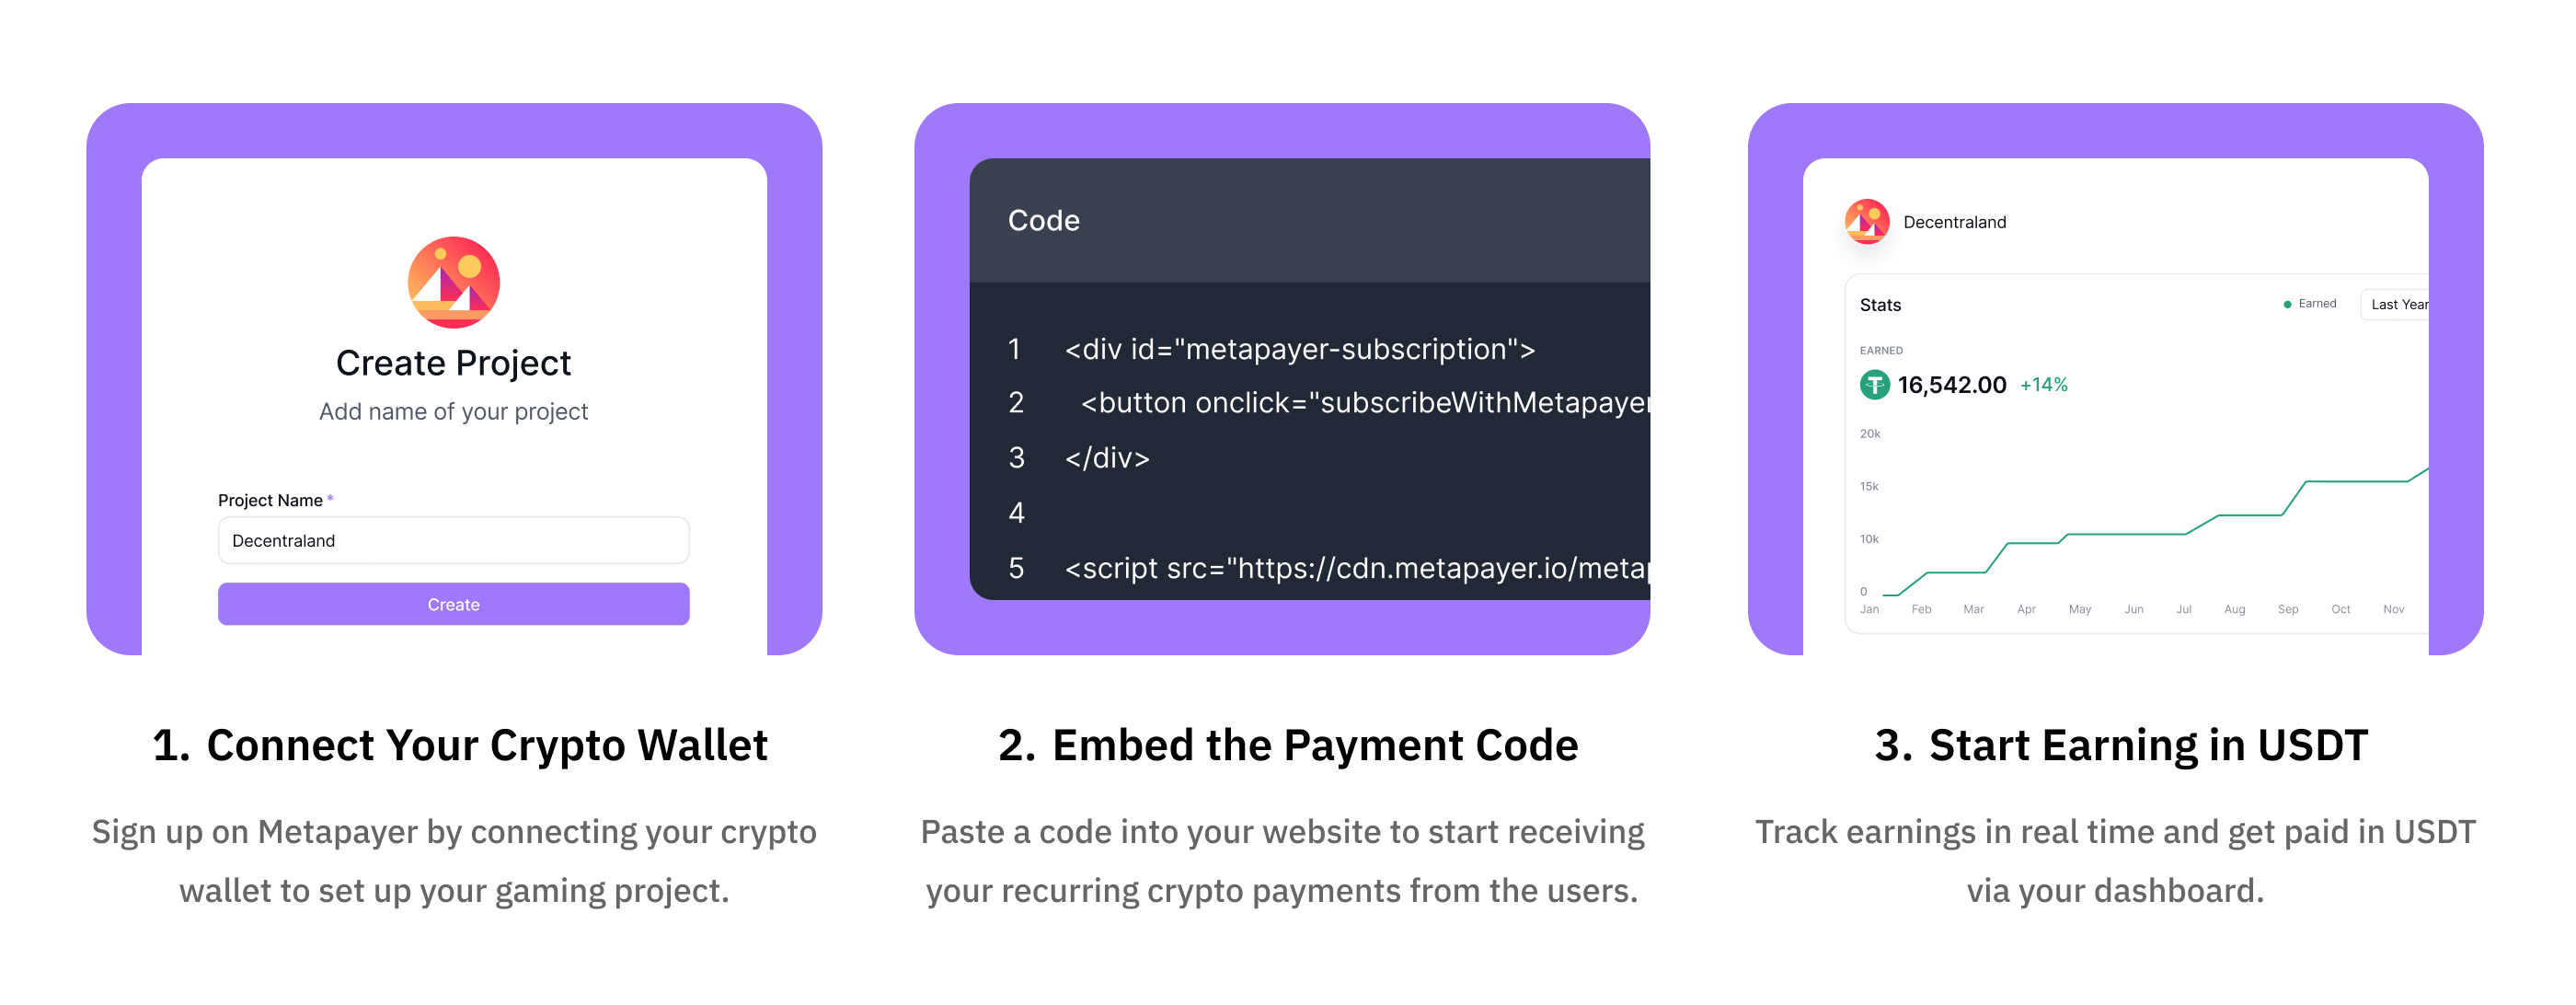The width and height of the screenshot is (2576, 1005).
Task: Open the Last Year period dropdown
Action: coord(2397,305)
